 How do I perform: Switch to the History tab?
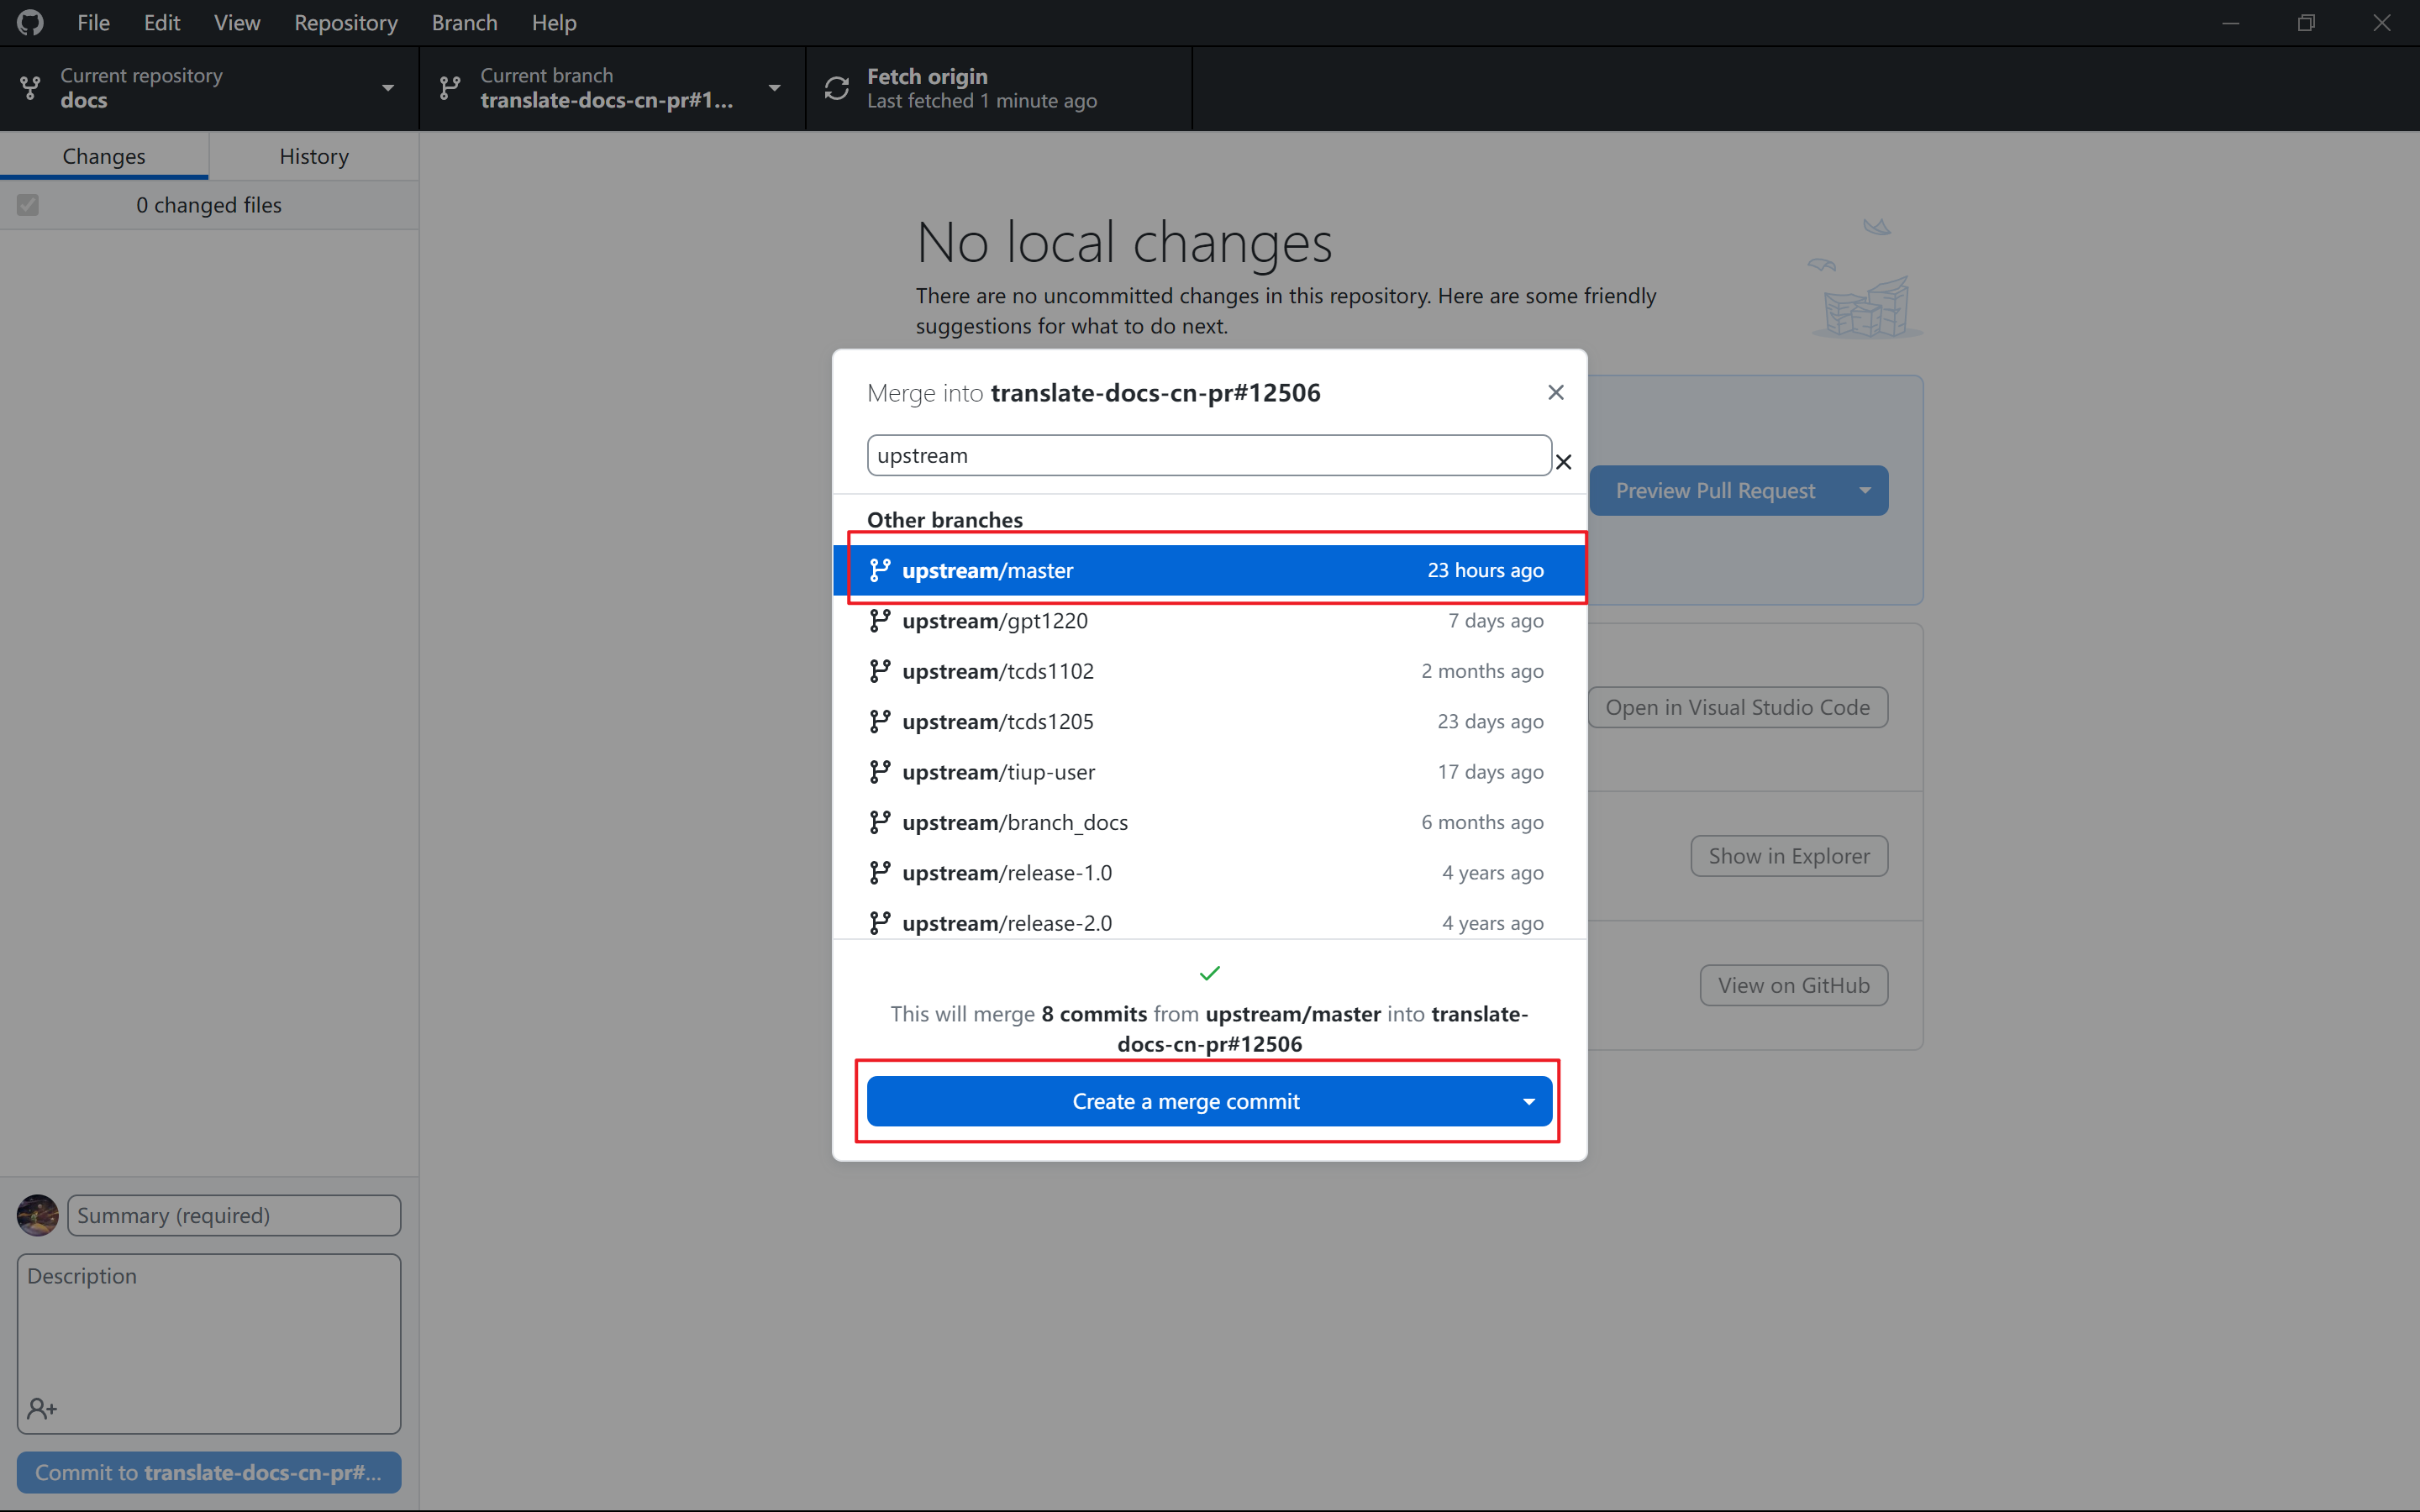click(x=314, y=156)
